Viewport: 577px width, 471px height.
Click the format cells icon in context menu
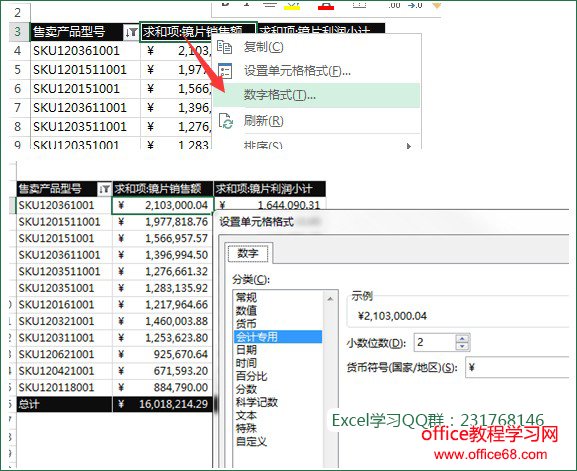click(225, 71)
